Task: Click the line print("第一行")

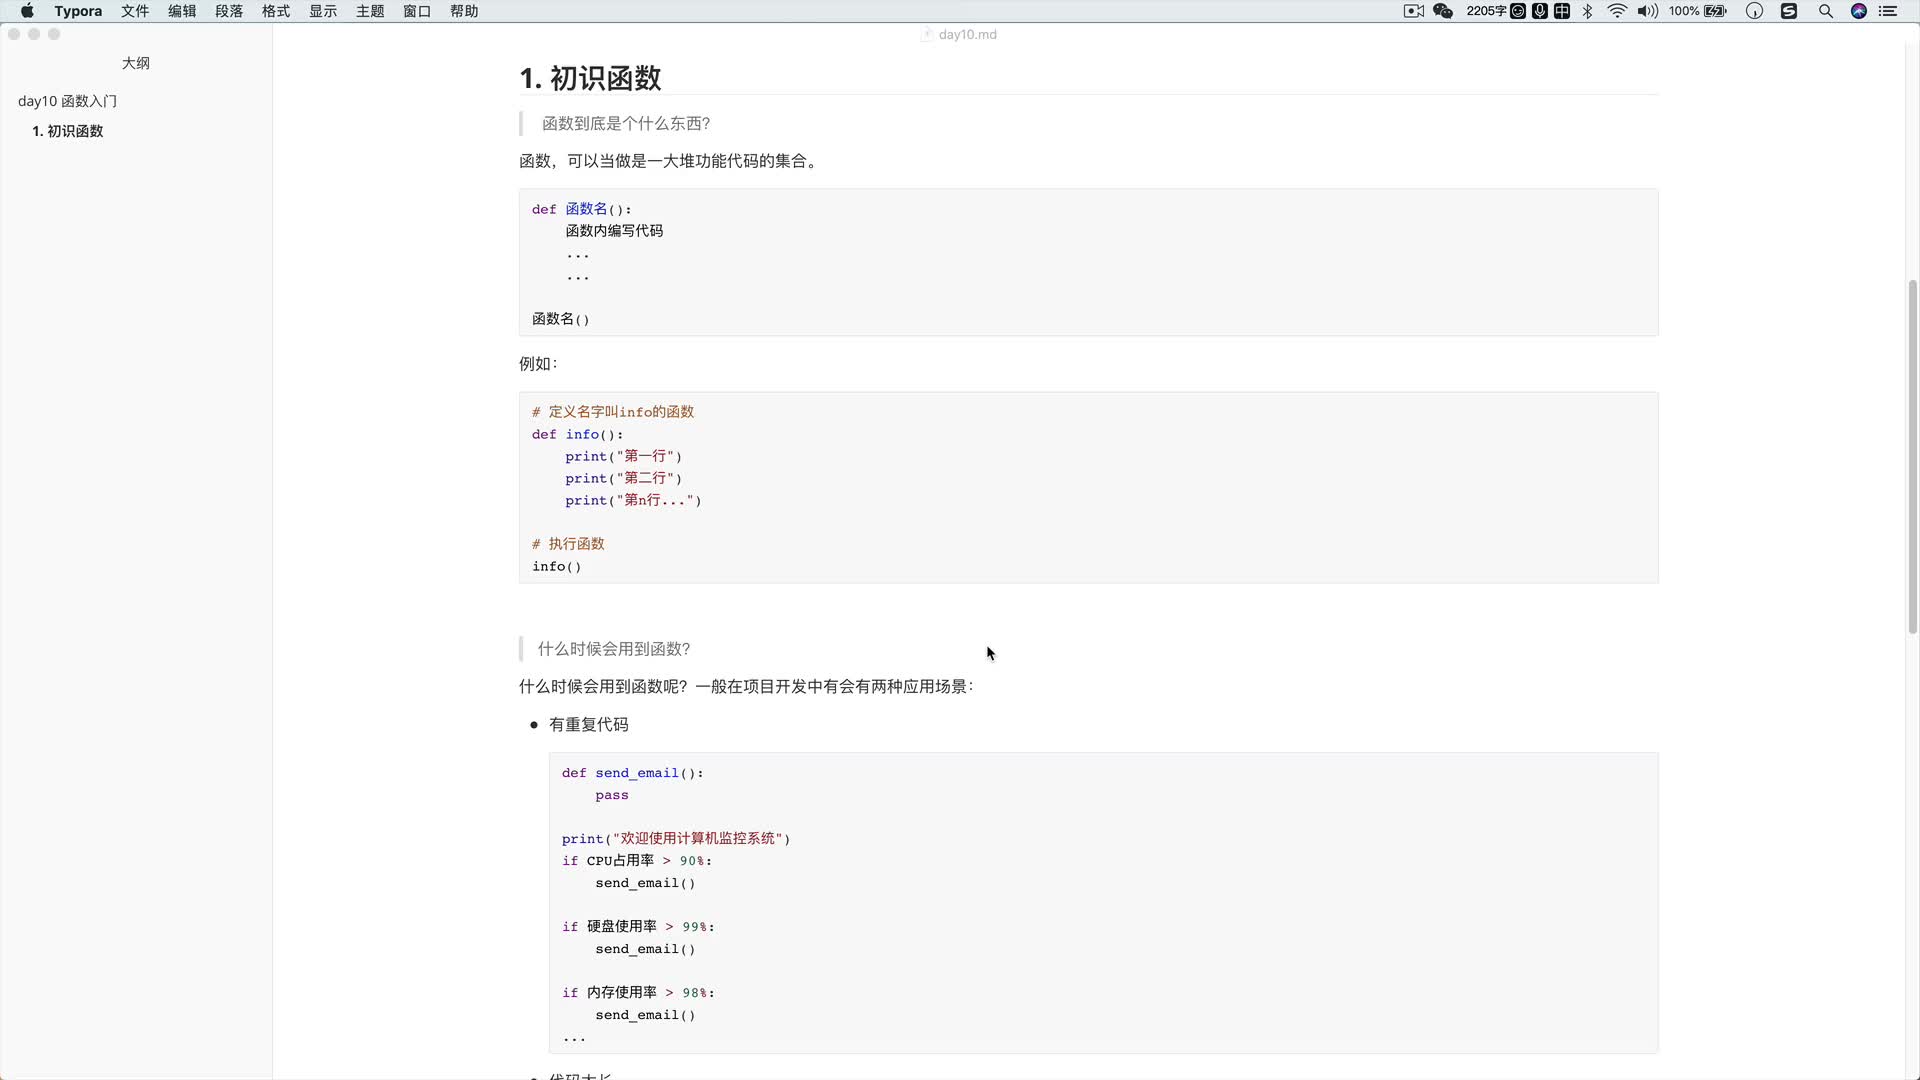Action: point(623,456)
